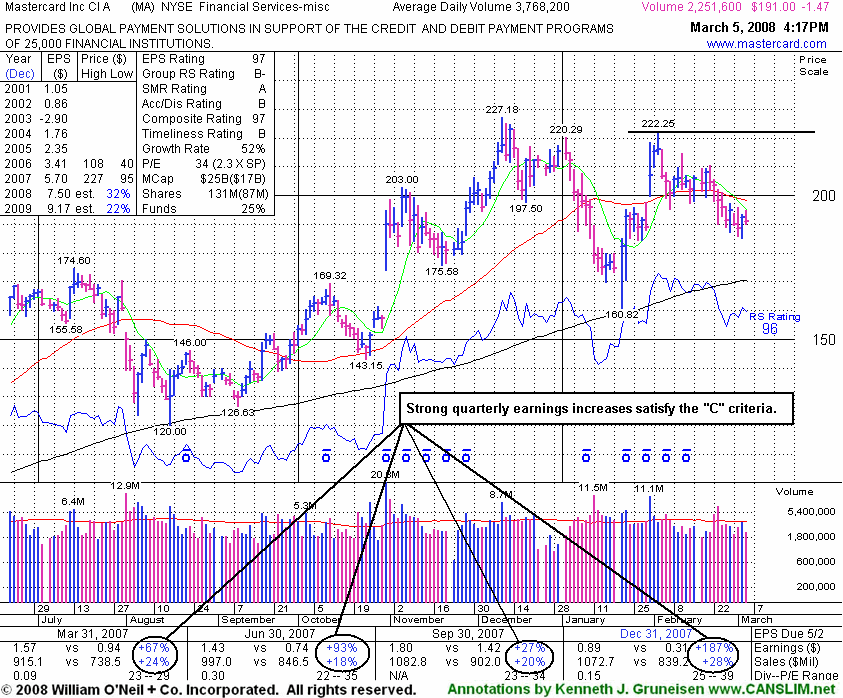Select the 'MCap $25B($17B)' row
The width and height of the screenshot is (843, 698).
[204, 179]
